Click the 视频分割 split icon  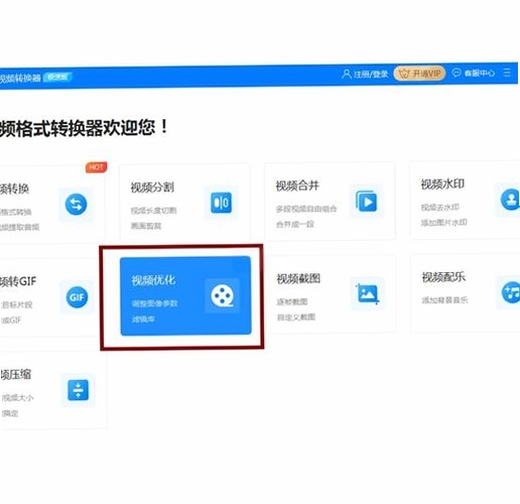pos(221,202)
